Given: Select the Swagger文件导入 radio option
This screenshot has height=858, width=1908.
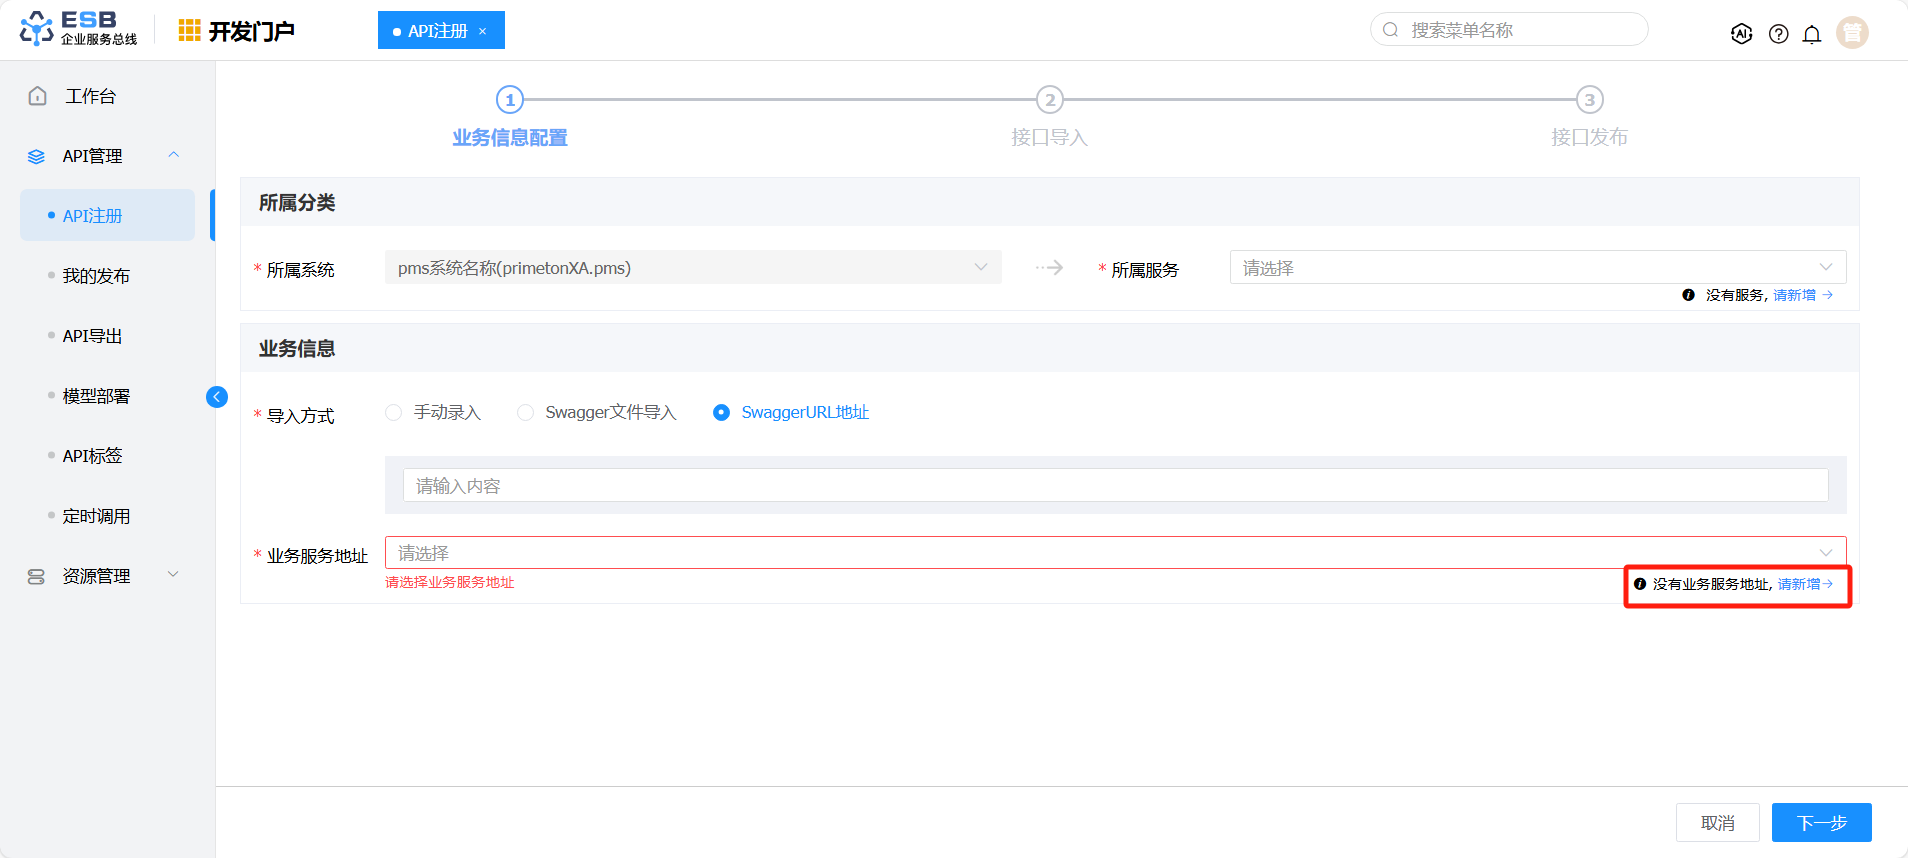Looking at the screenshot, I should coord(525,413).
